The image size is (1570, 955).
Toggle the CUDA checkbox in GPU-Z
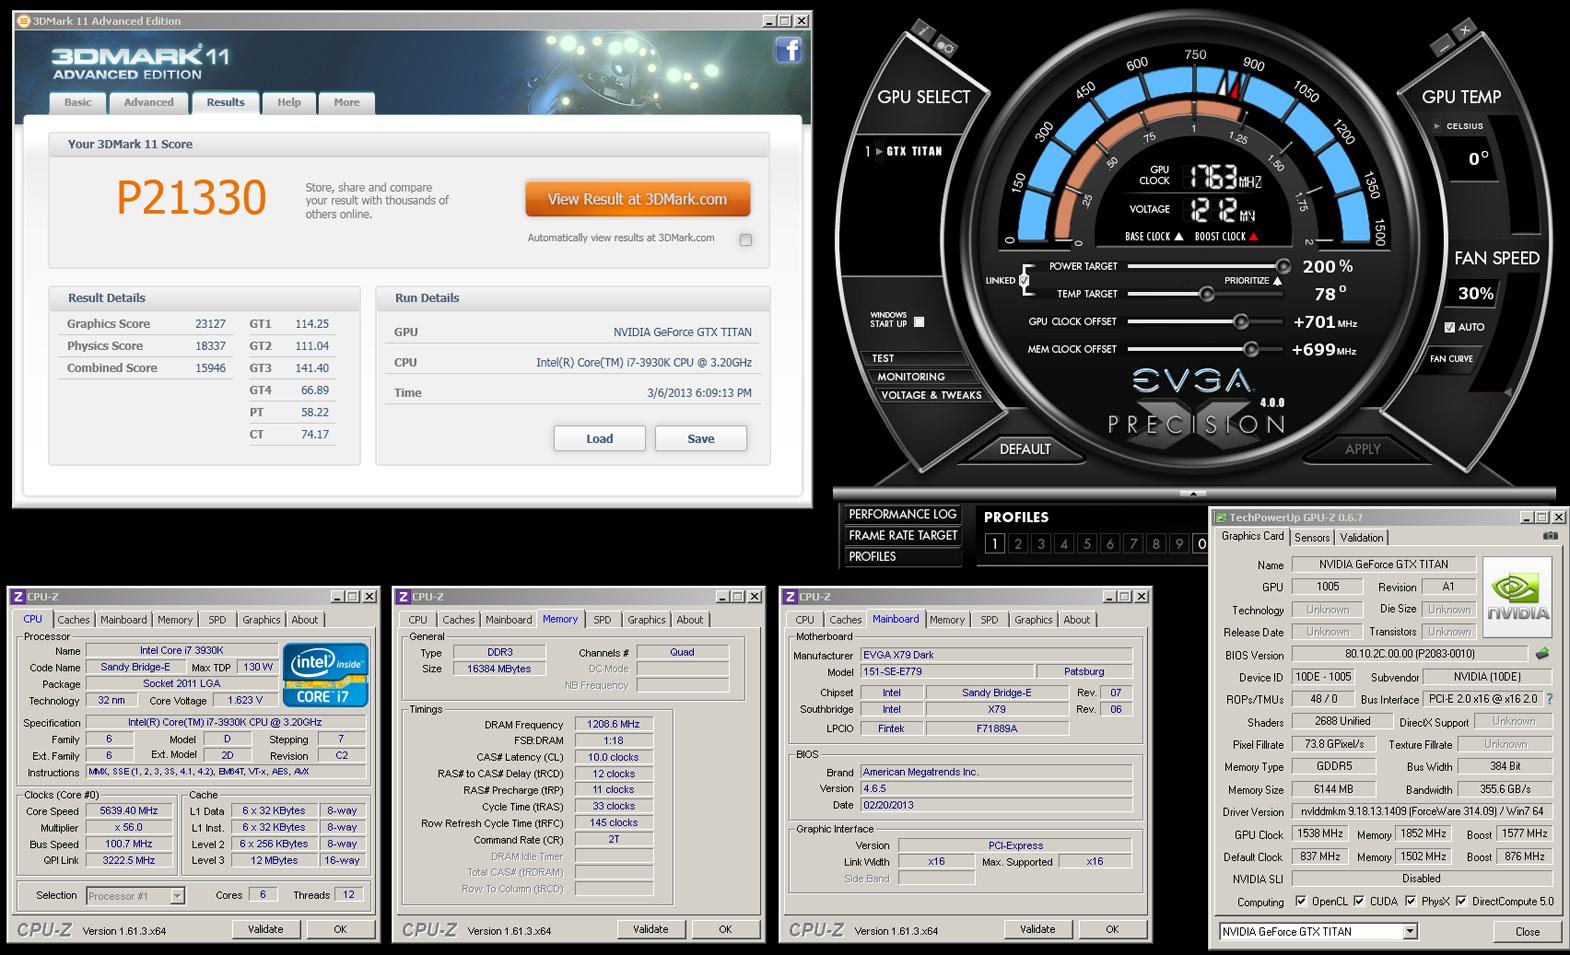tap(1359, 901)
